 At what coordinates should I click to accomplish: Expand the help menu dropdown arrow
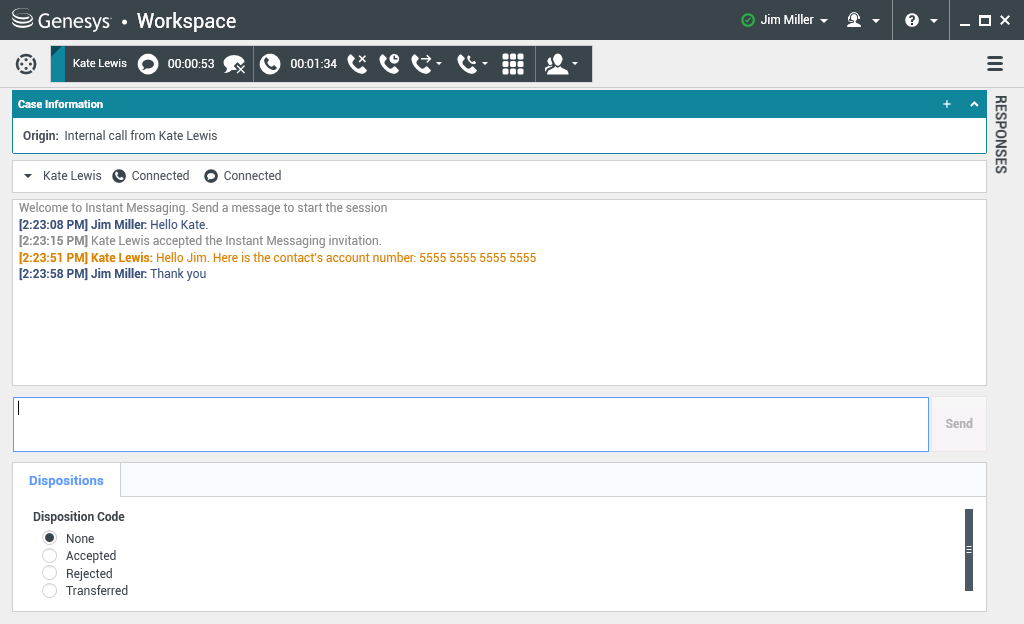click(x=934, y=21)
